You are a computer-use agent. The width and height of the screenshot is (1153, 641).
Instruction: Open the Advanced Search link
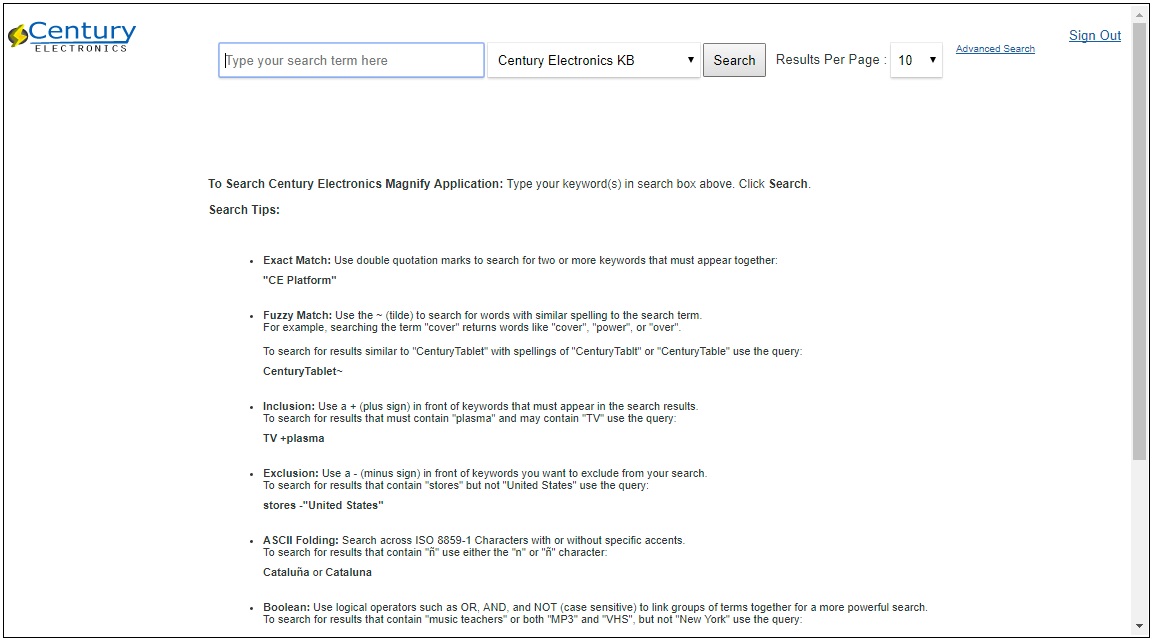point(995,49)
